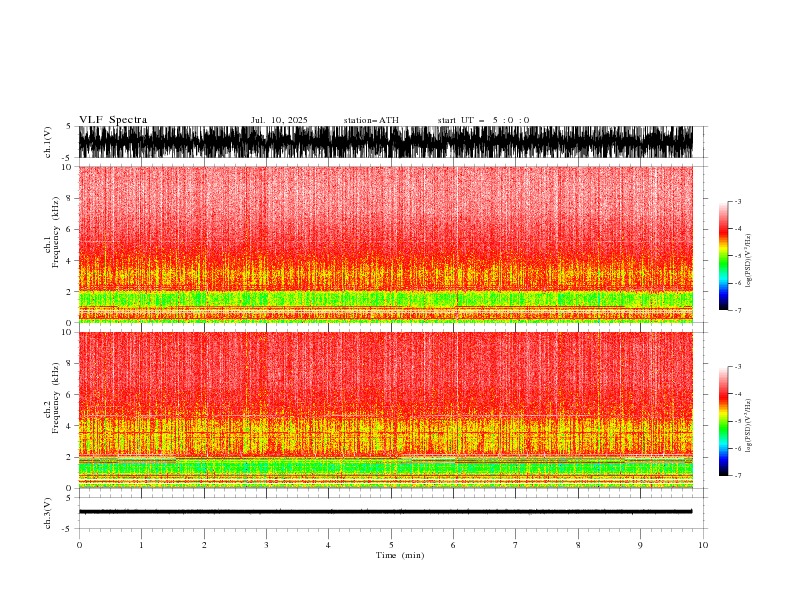This screenshot has height=612, width=792.
Task: Click the 8 kHz tick on ch.2 frequency axis
Action: pos(69,364)
